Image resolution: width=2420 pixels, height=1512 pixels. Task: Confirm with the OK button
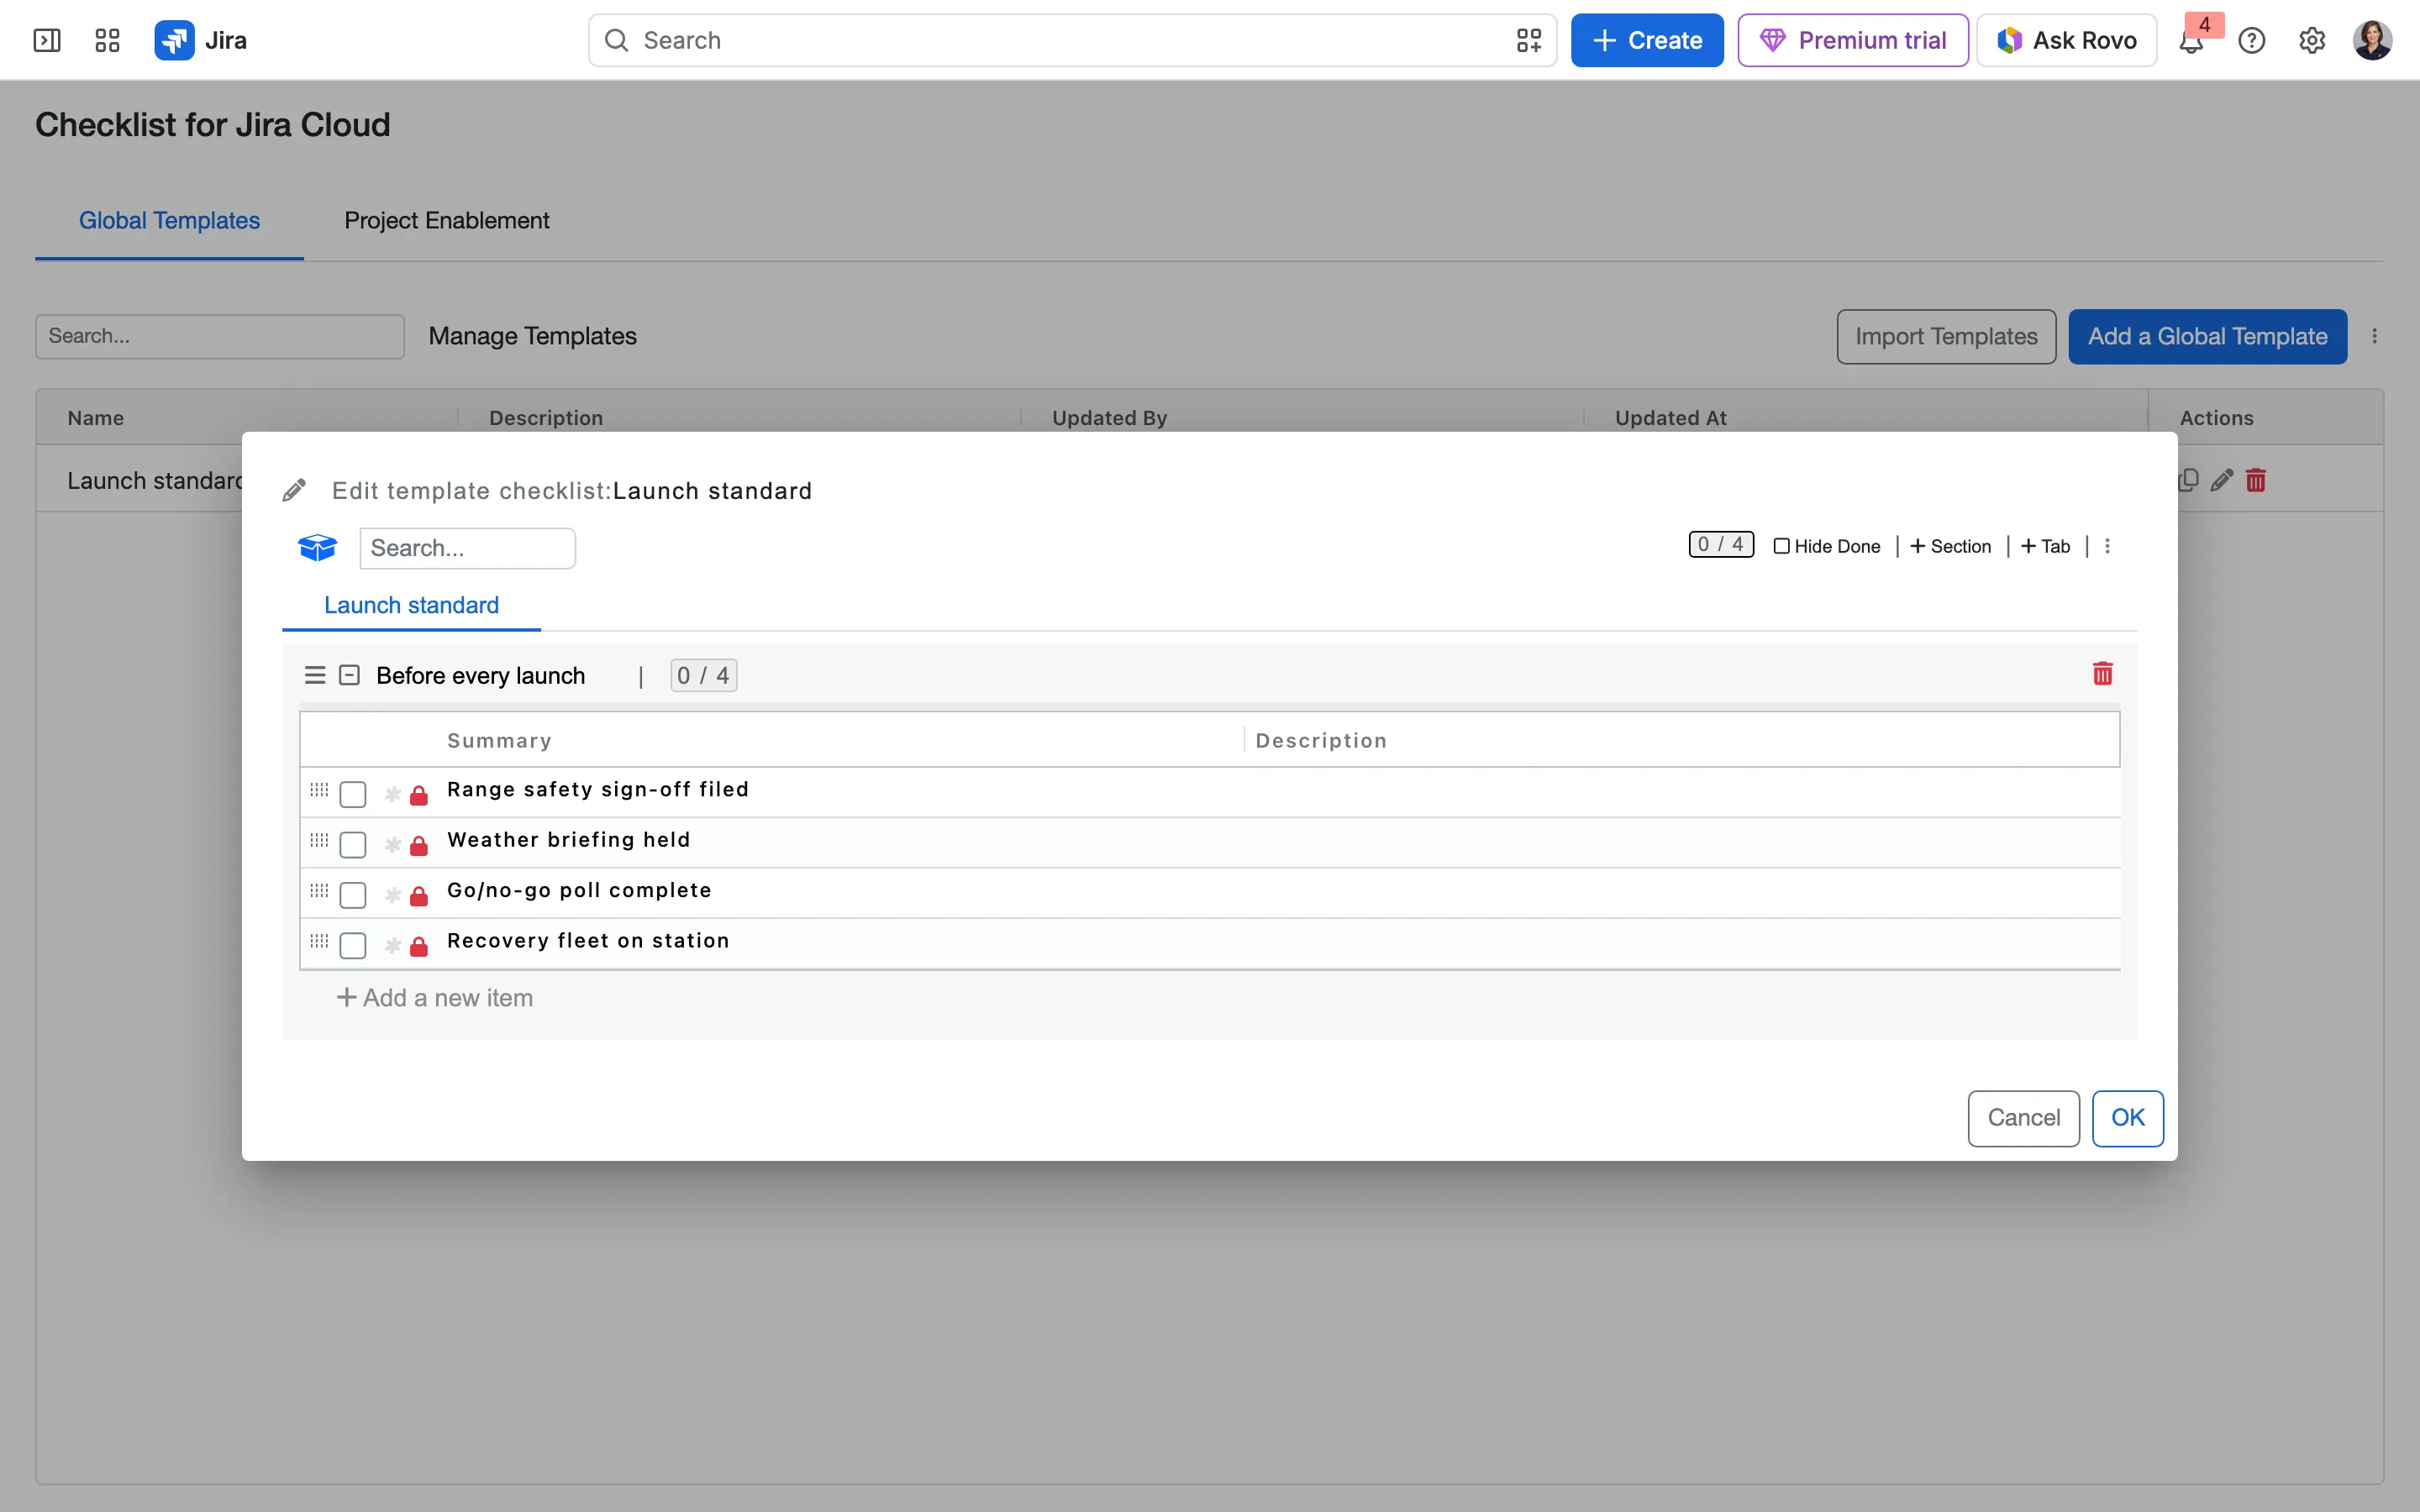pos(2127,1118)
